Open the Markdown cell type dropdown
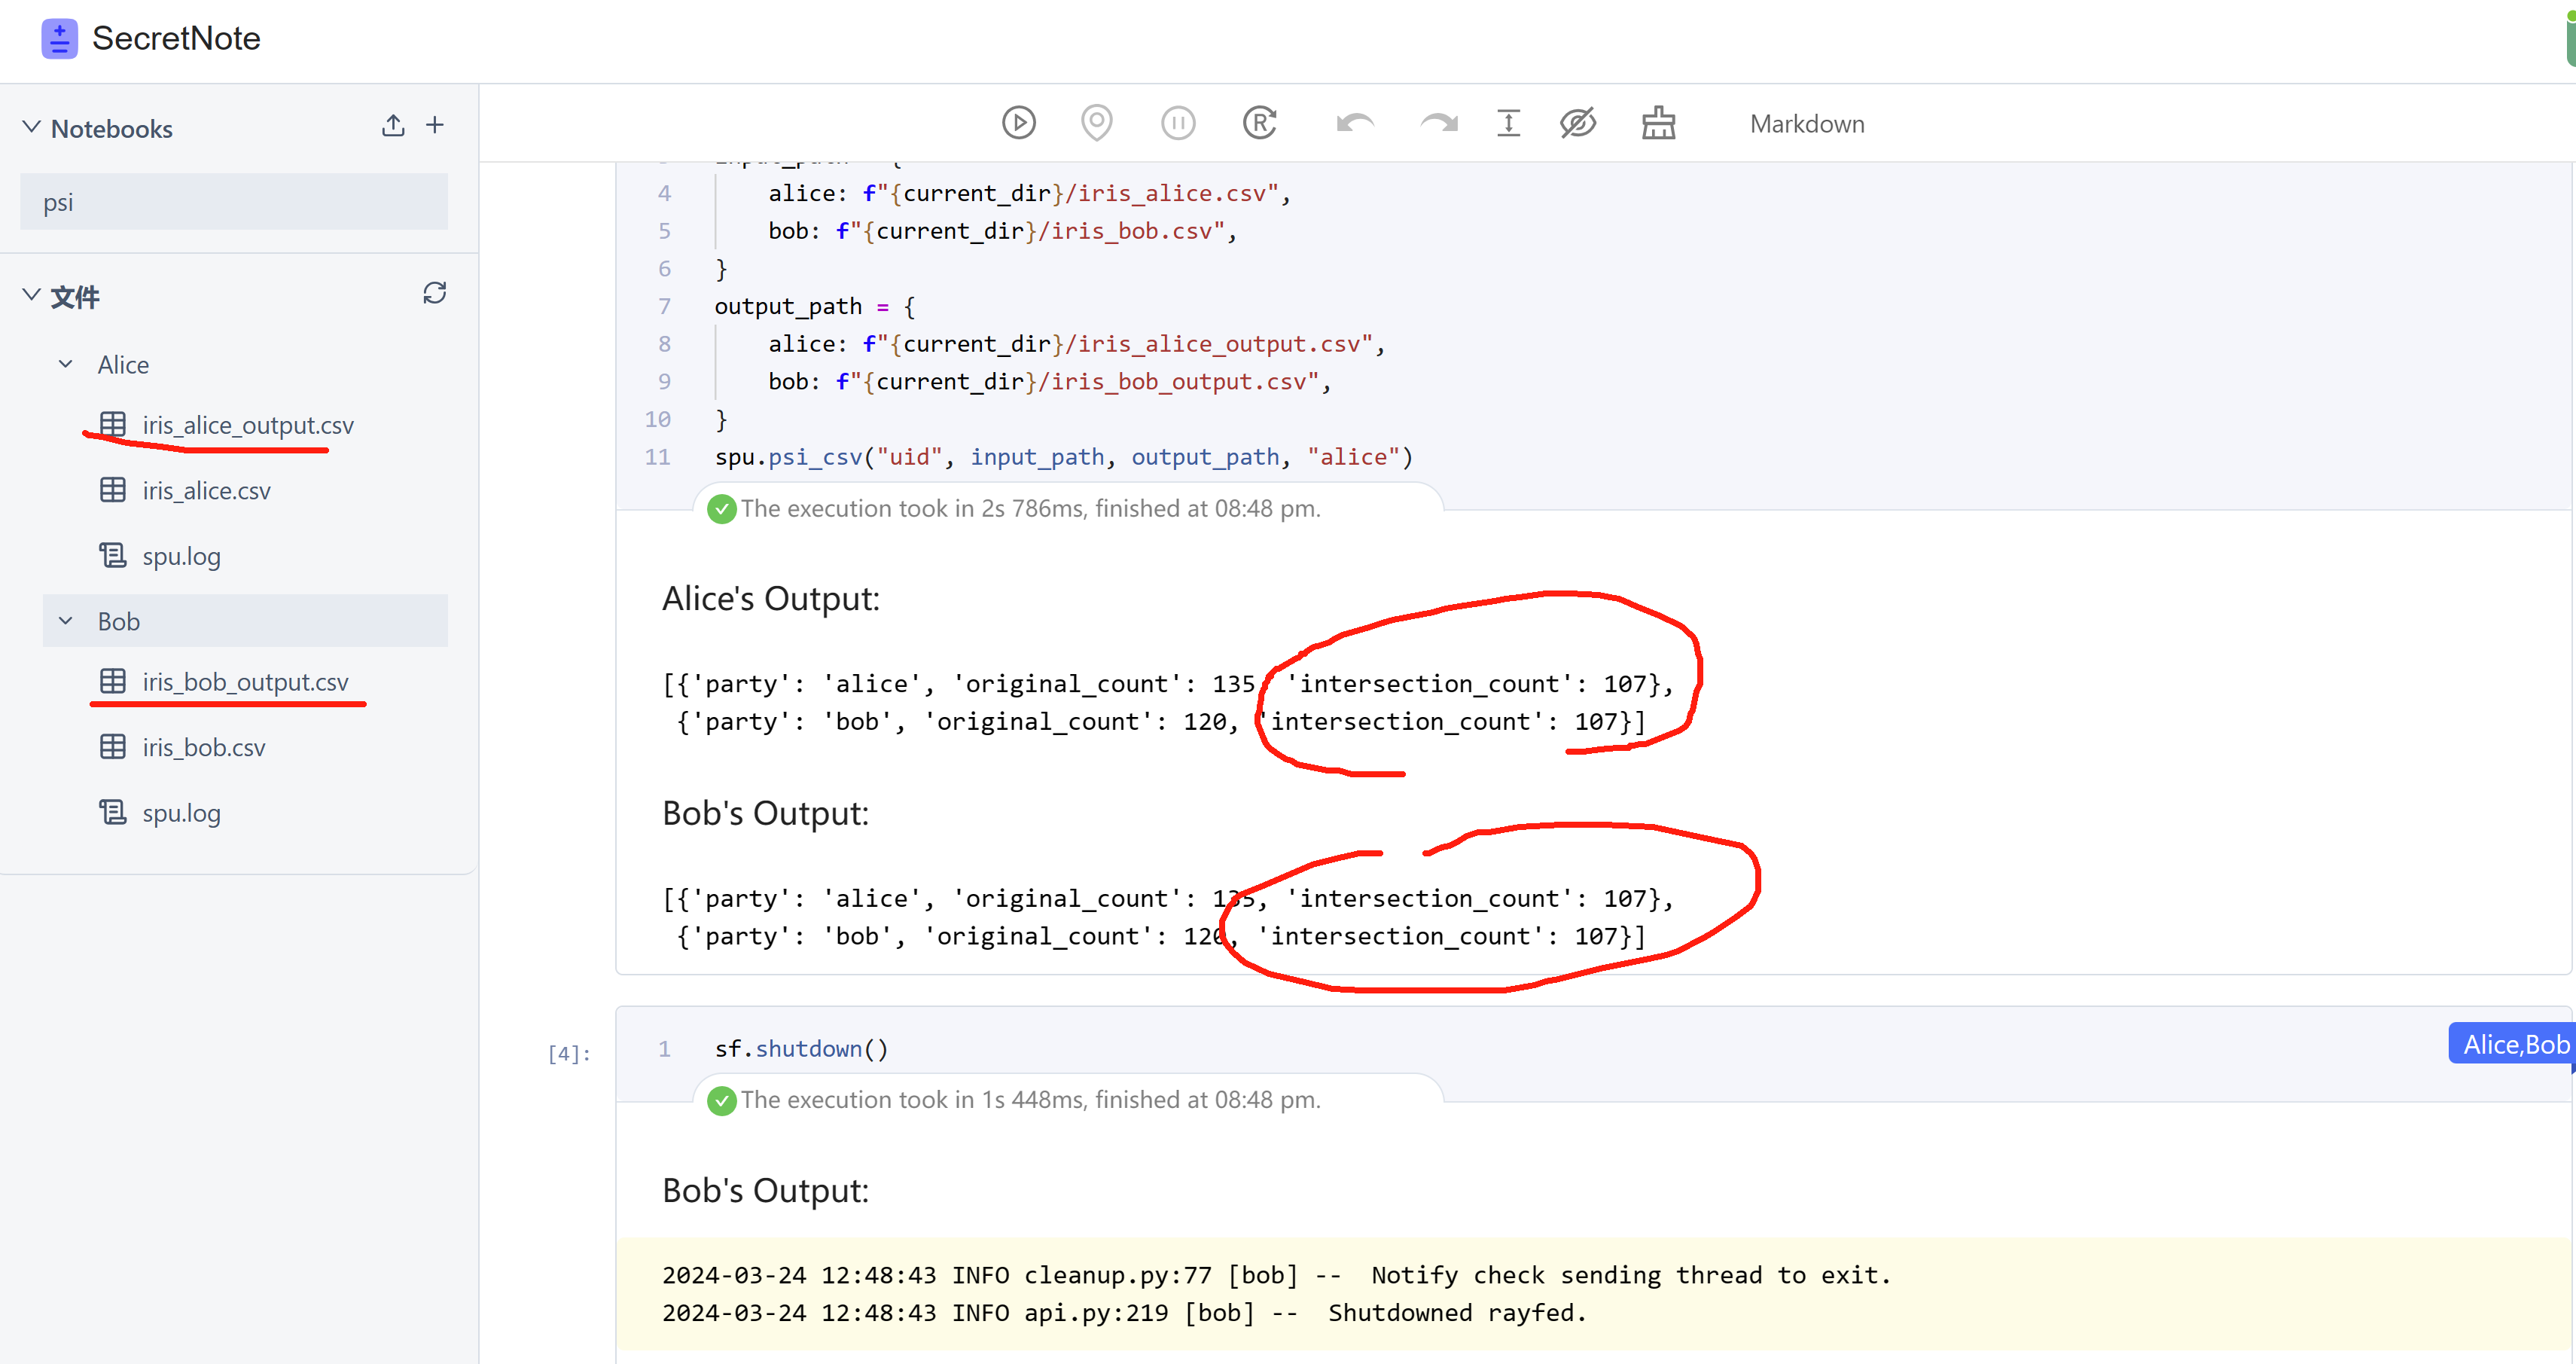 pos(1806,124)
